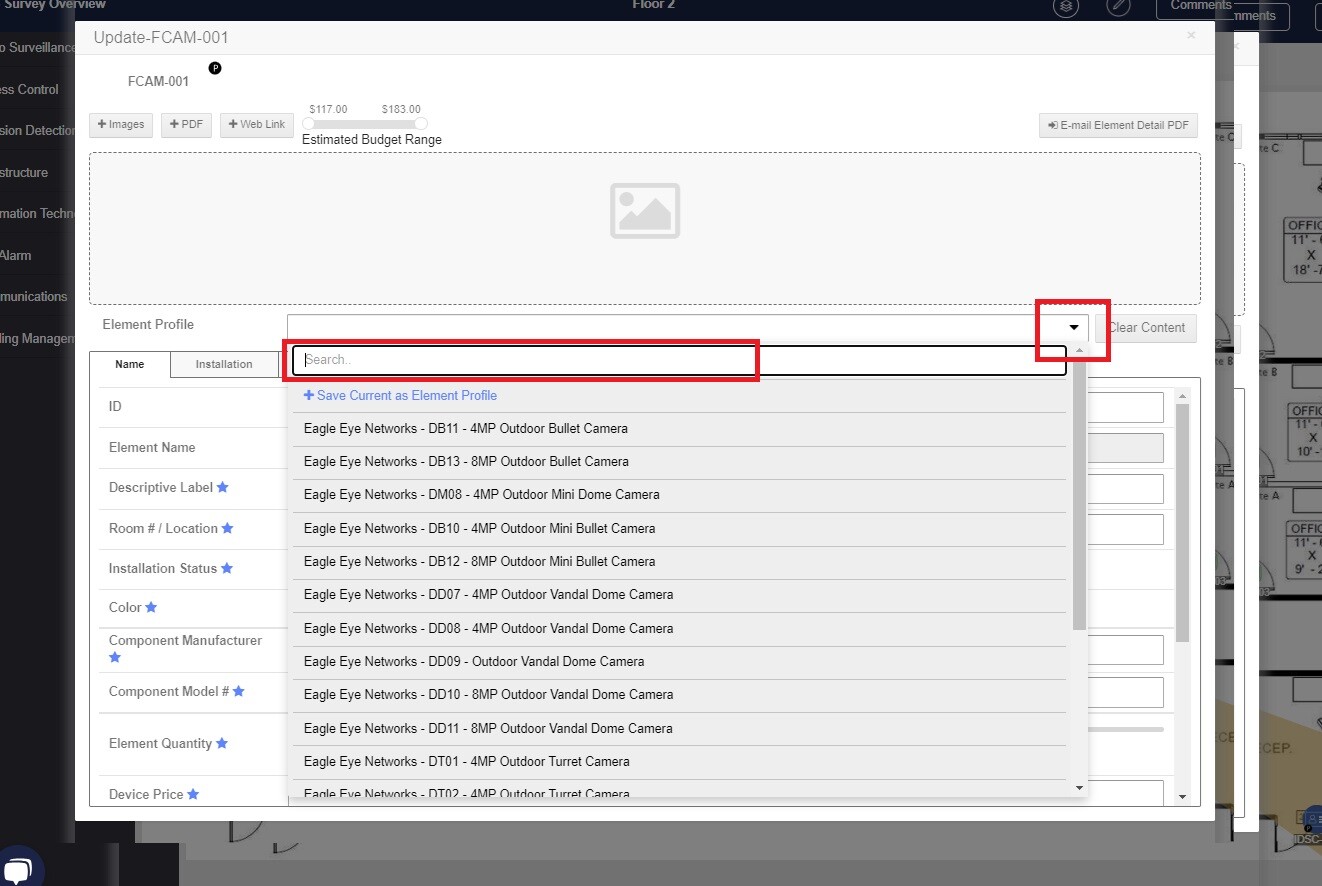Click the PDF attach button
1322x886 pixels.
pyautogui.click(x=186, y=125)
